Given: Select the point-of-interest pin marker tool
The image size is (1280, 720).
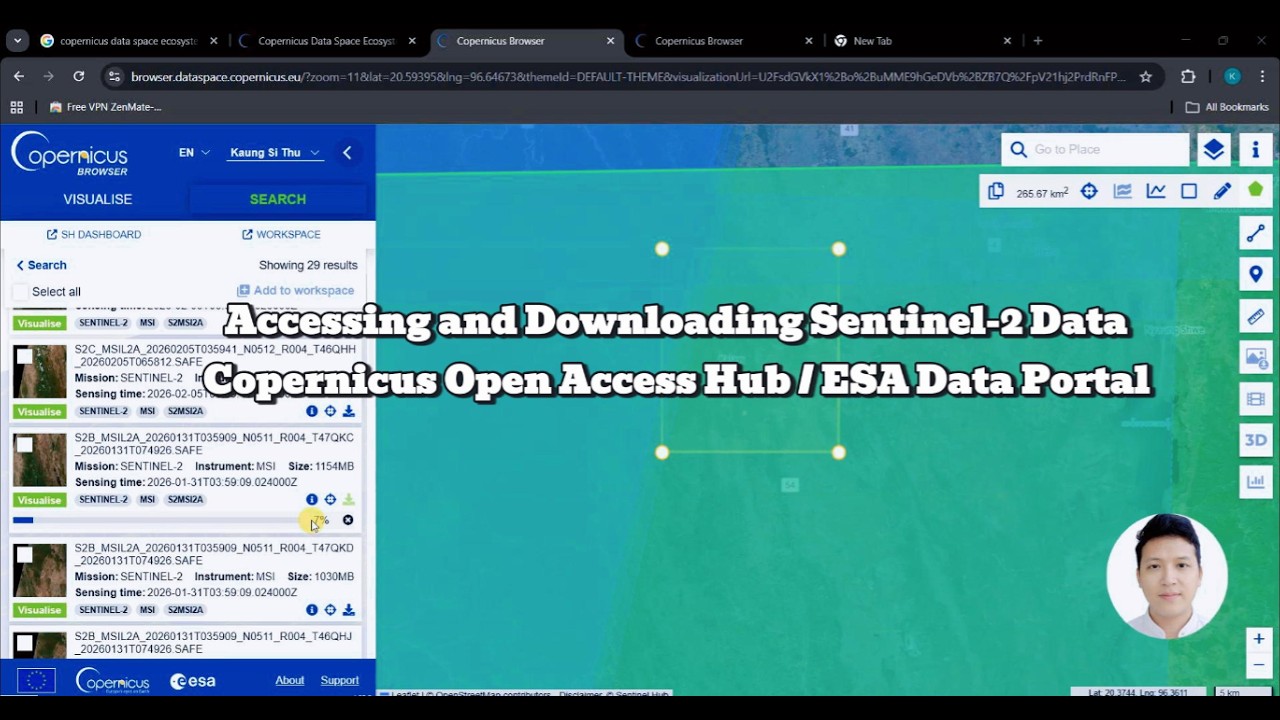Looking at the screenshot, I should pyautogui.click(x=1256, y=275).
